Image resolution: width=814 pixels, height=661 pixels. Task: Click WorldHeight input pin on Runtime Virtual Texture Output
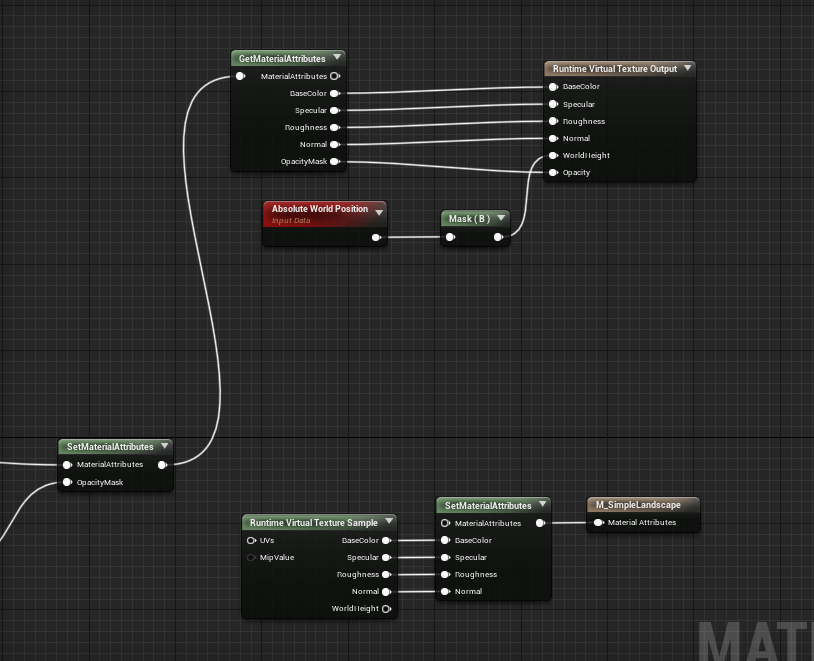[553, 155]
